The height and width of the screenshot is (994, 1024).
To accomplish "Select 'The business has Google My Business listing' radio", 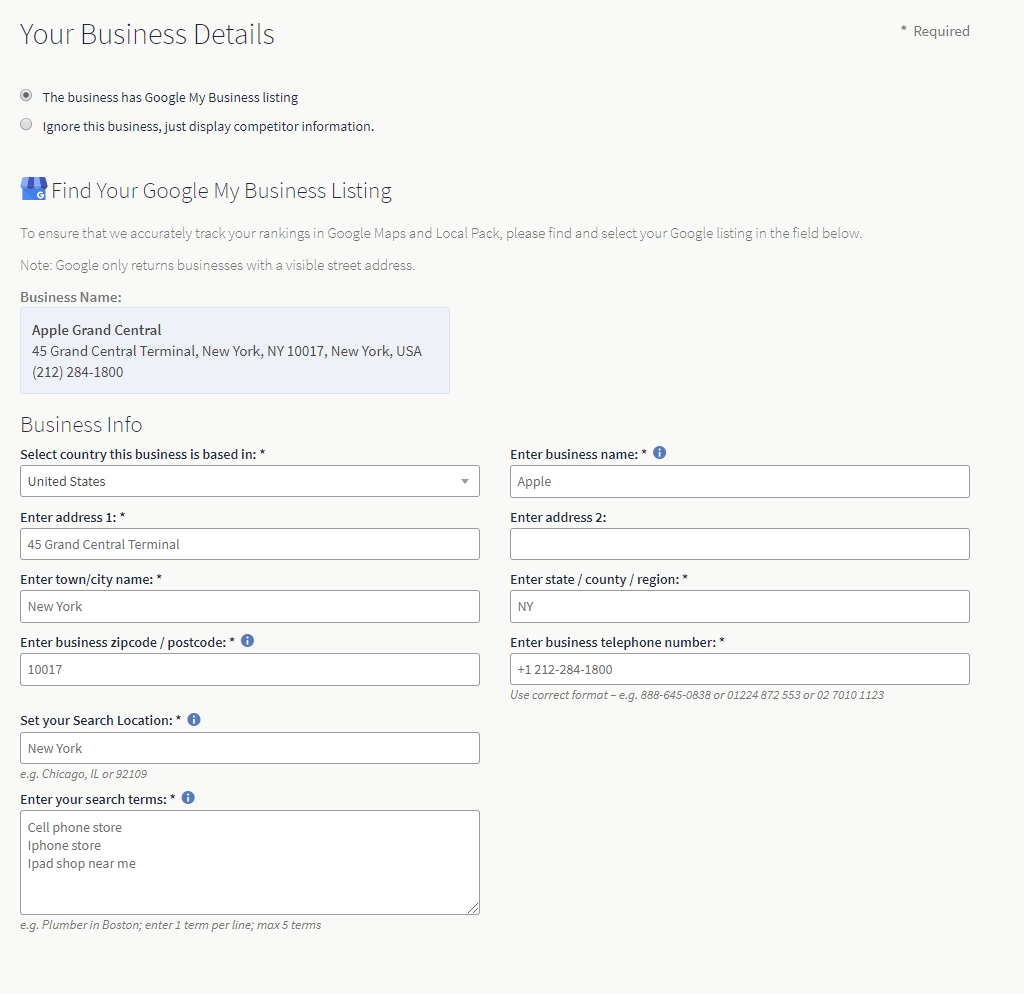I will click(26, 95).
